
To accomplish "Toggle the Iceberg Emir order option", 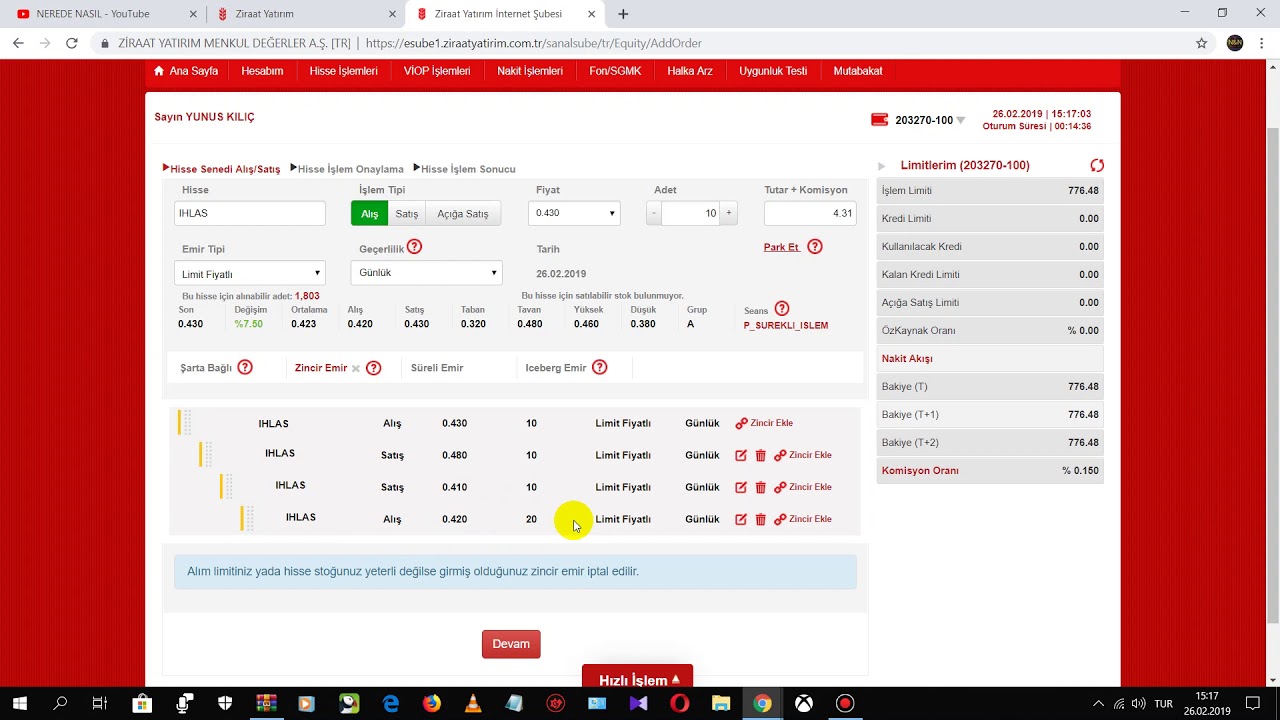I will 556,368.
